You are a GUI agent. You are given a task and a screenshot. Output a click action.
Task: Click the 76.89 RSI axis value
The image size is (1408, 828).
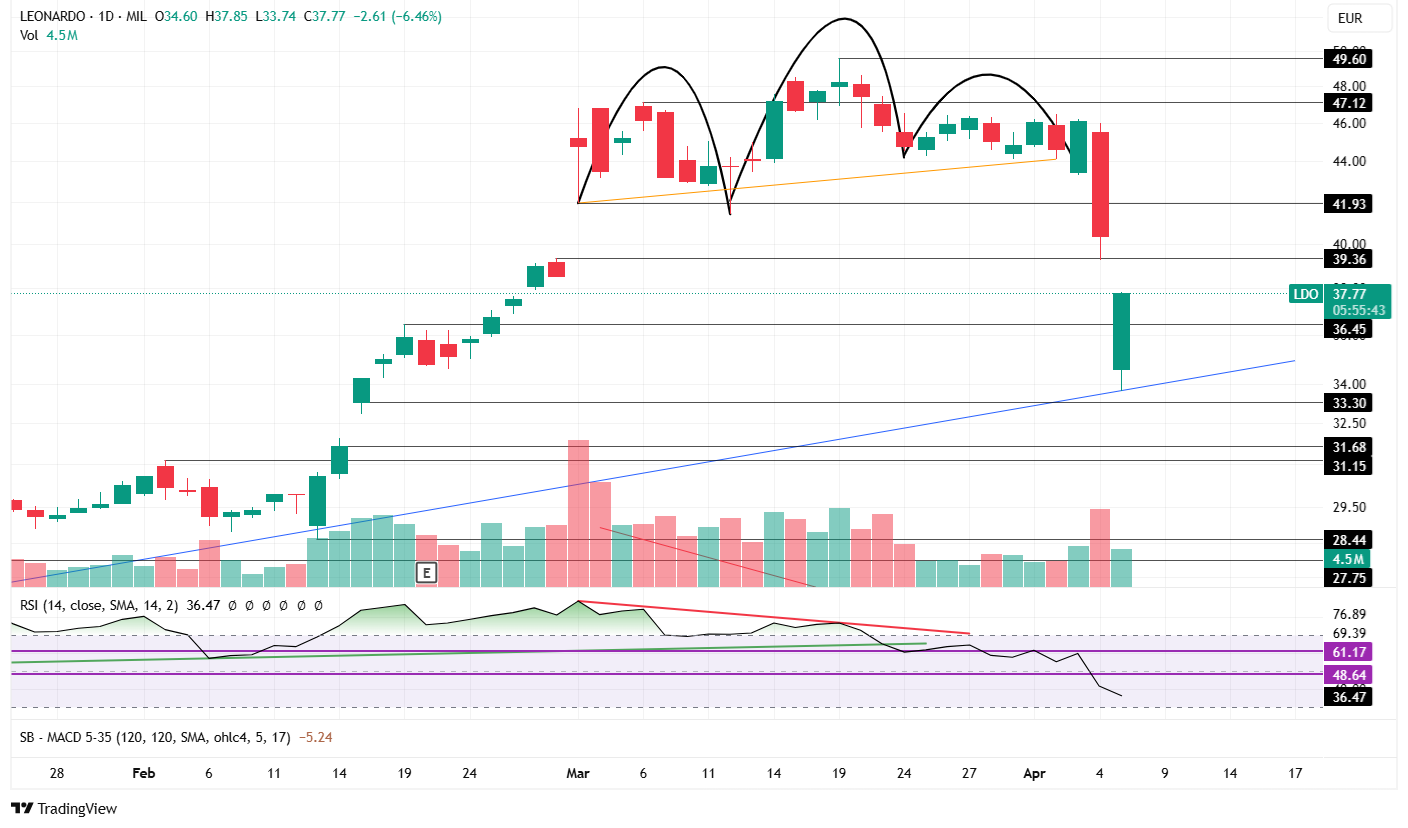coord(1350,614)
